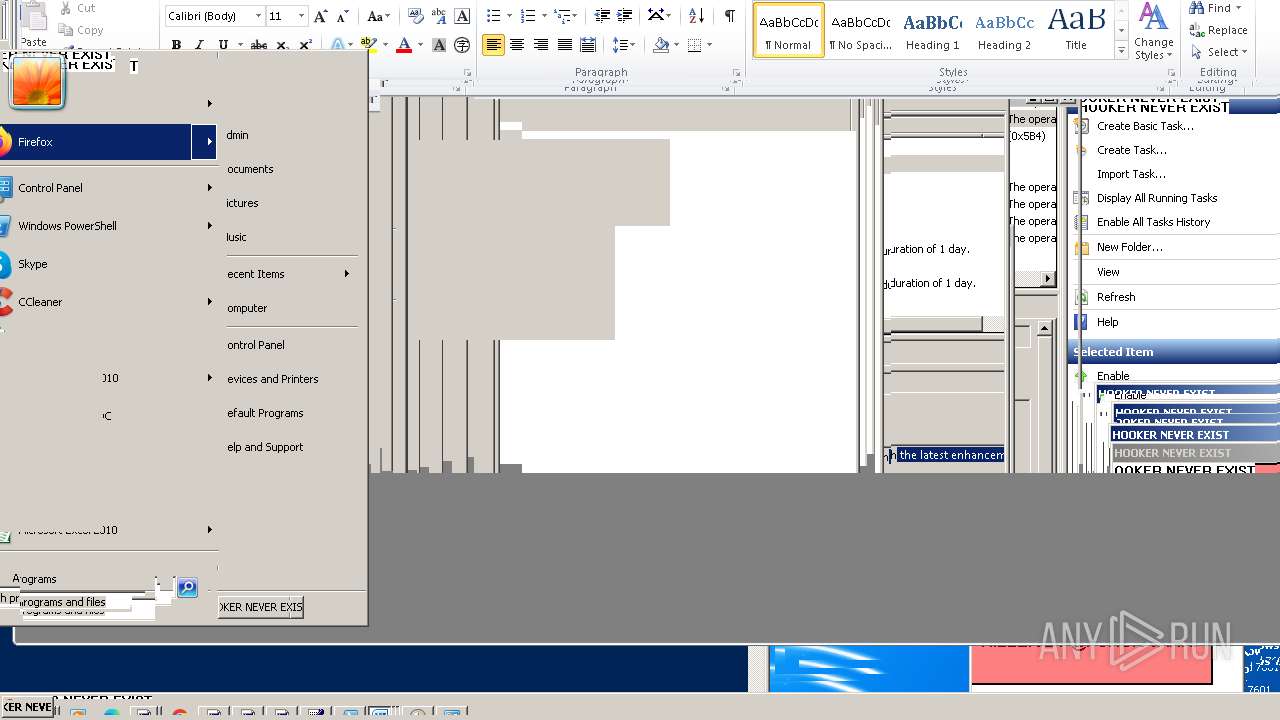Image resolution: width=1280 pixels, height=720 pixels.
Task: Click the Clear Formatting icon
Action: [415, 16]
